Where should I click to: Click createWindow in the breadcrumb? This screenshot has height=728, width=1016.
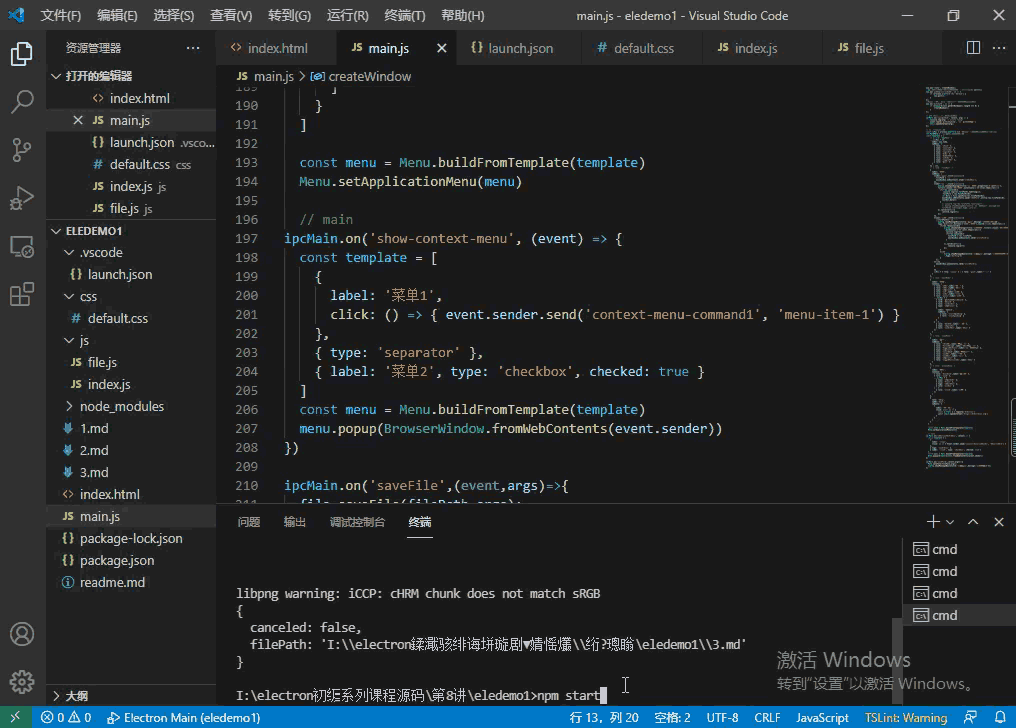[369, 76]
